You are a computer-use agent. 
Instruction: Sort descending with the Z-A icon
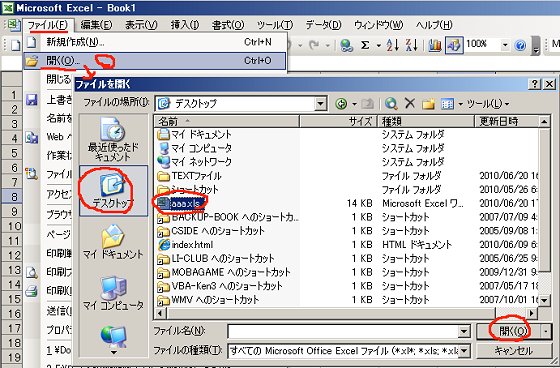tap(412, 45)
